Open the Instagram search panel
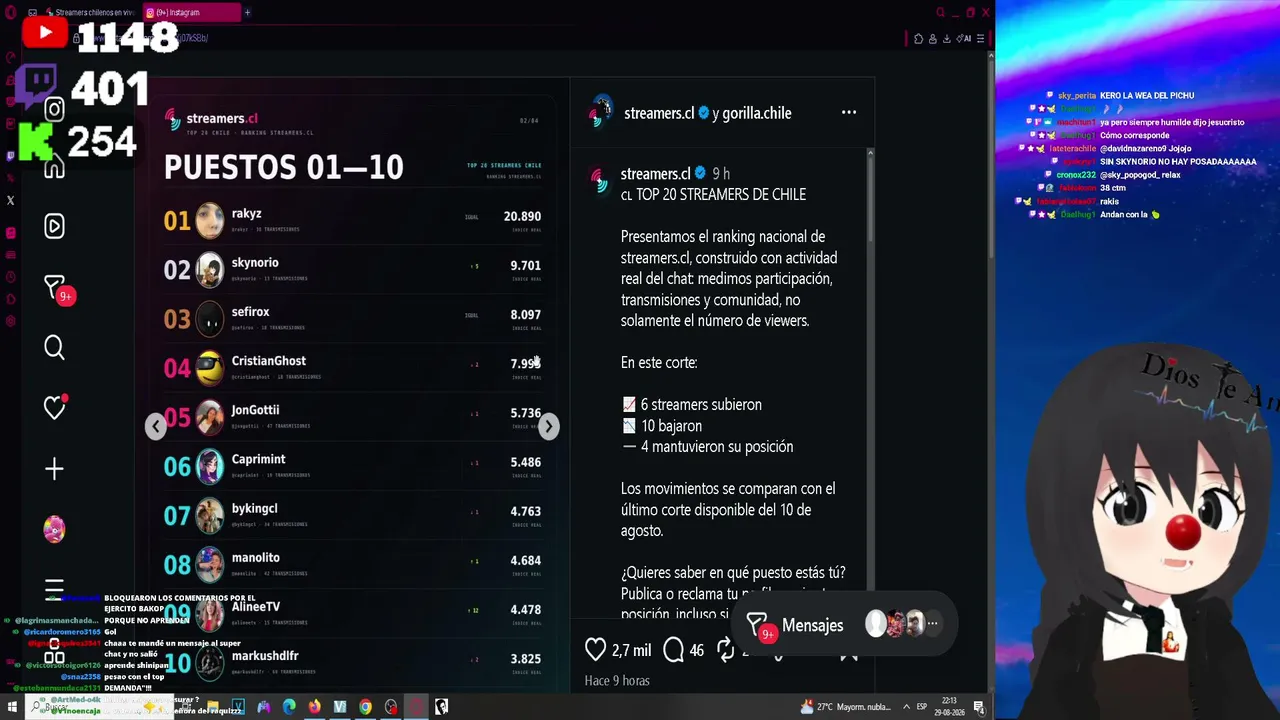The height and width of the screenshot is (720, 1280). 54,348
